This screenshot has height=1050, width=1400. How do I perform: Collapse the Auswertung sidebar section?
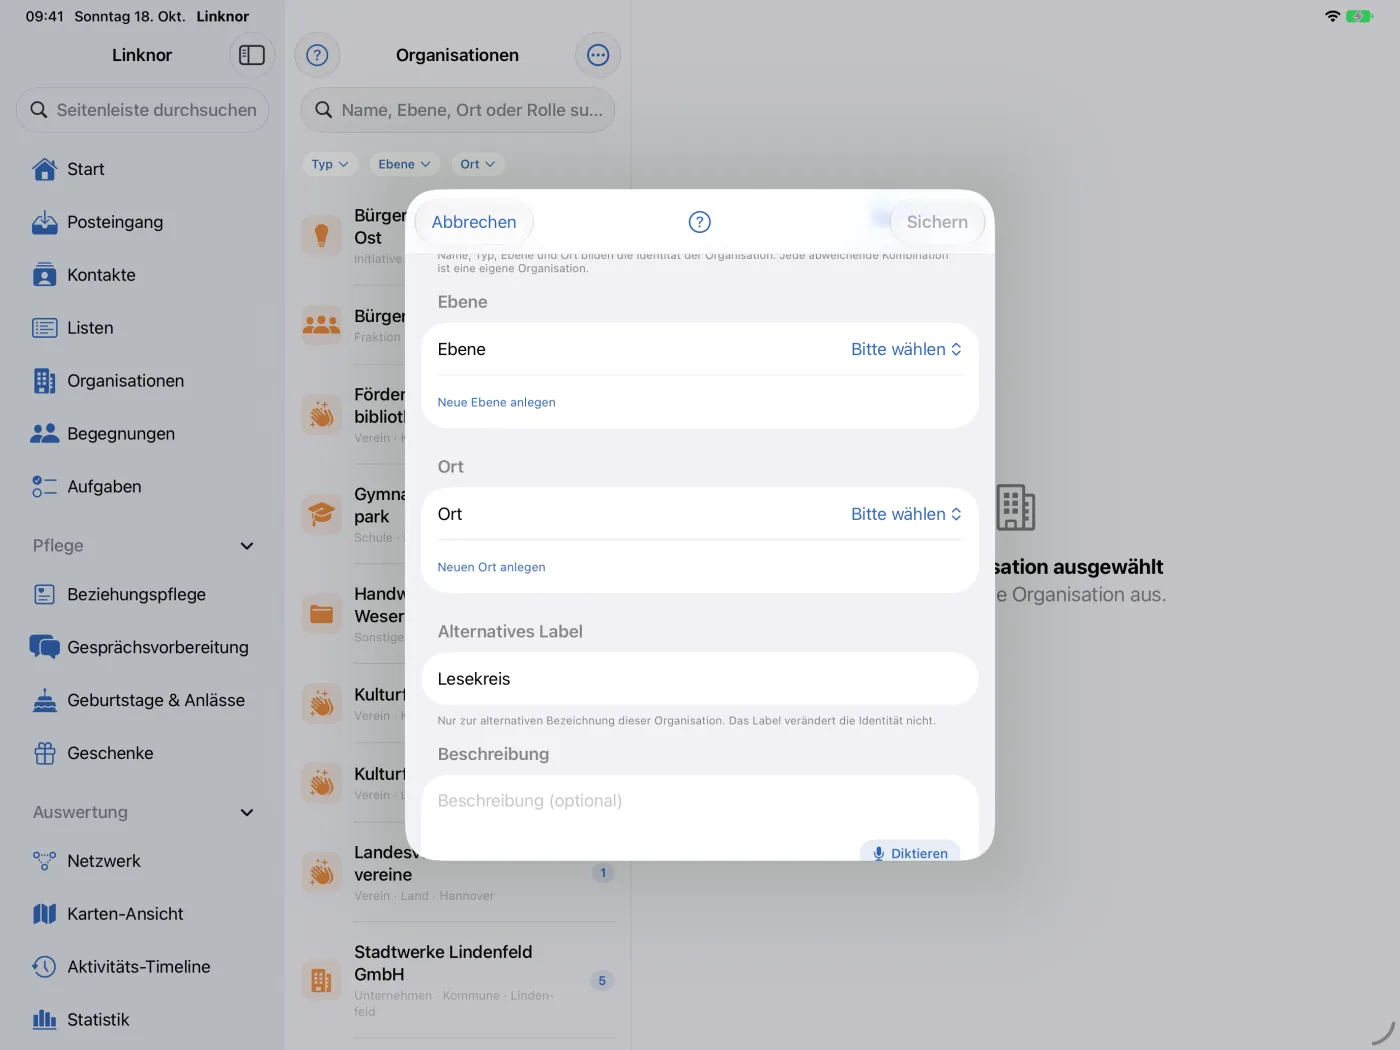tap(247, 813)
